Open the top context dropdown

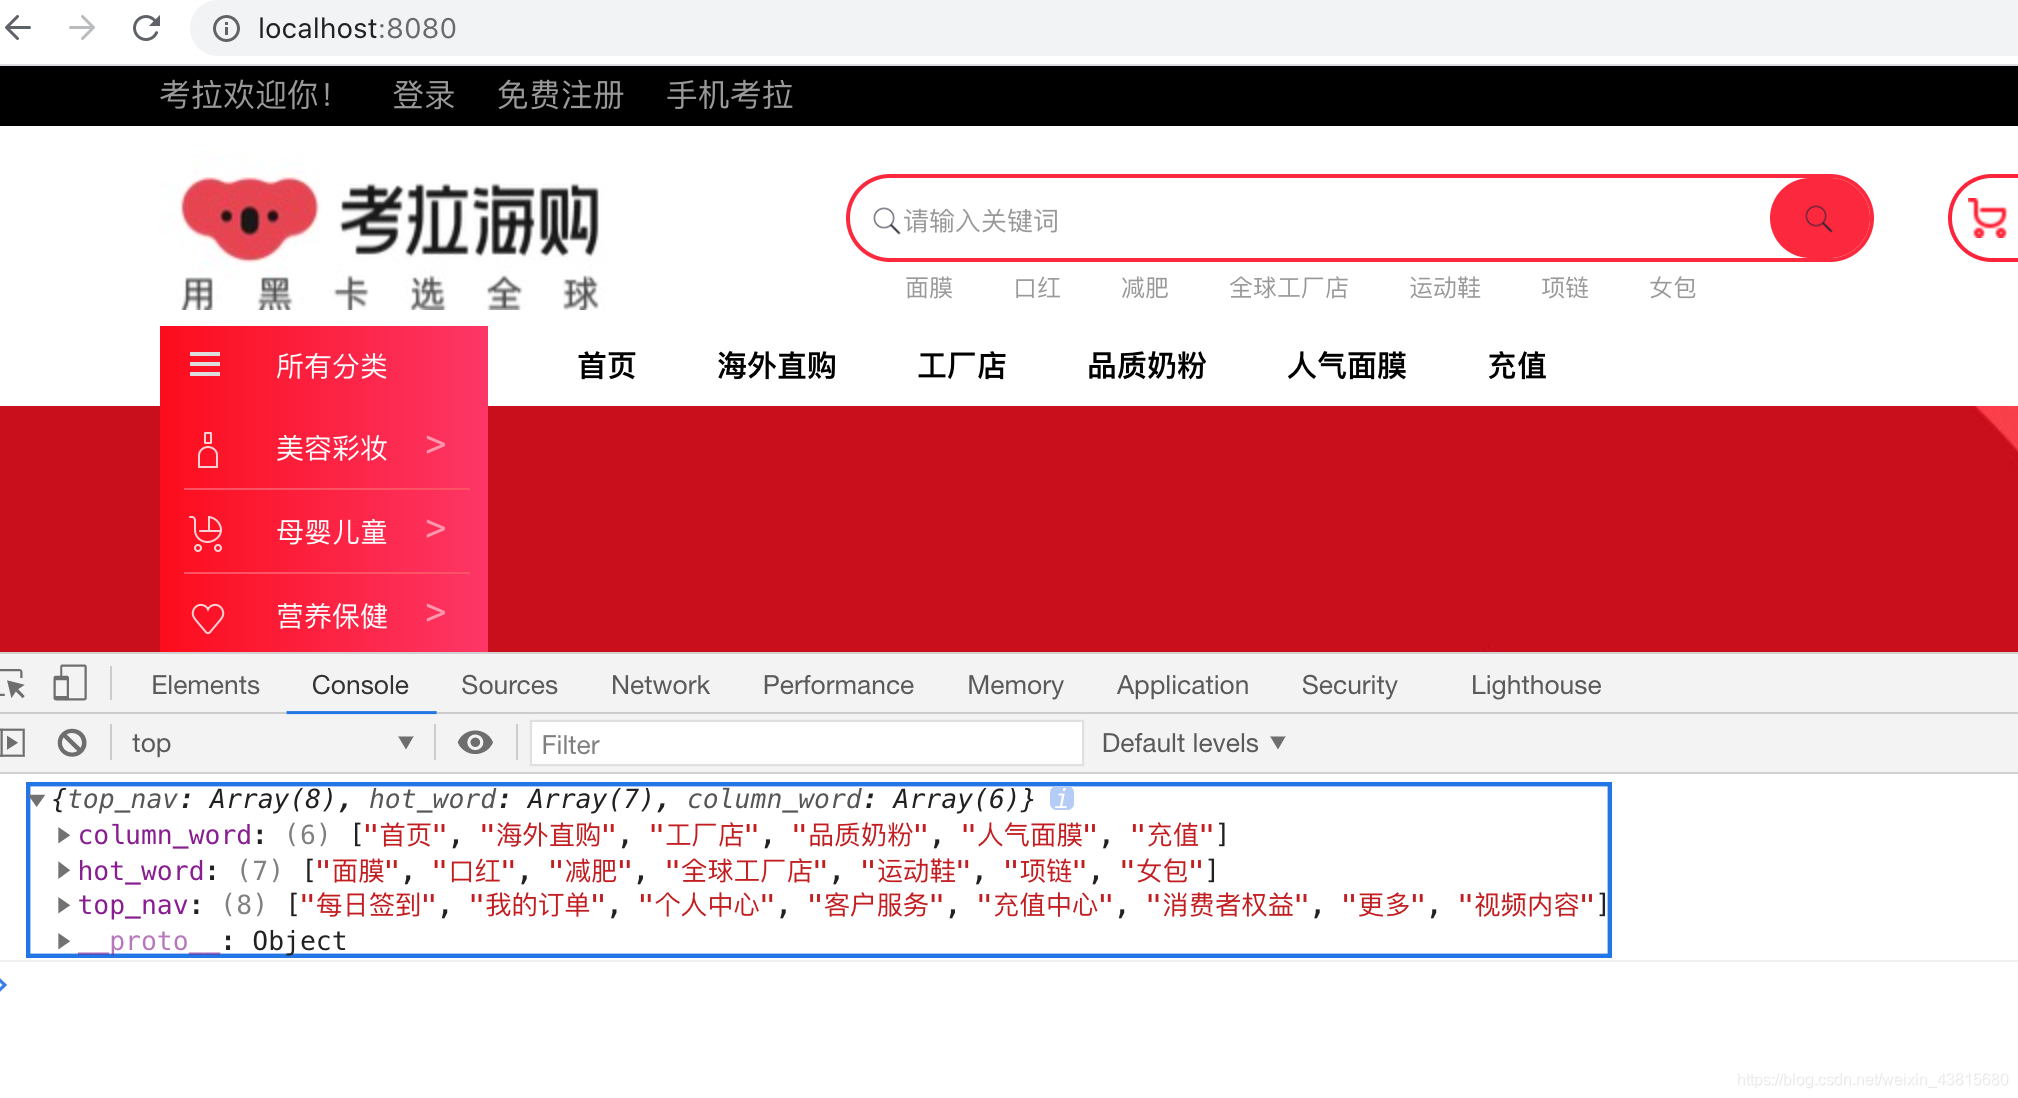coord(272,743)
